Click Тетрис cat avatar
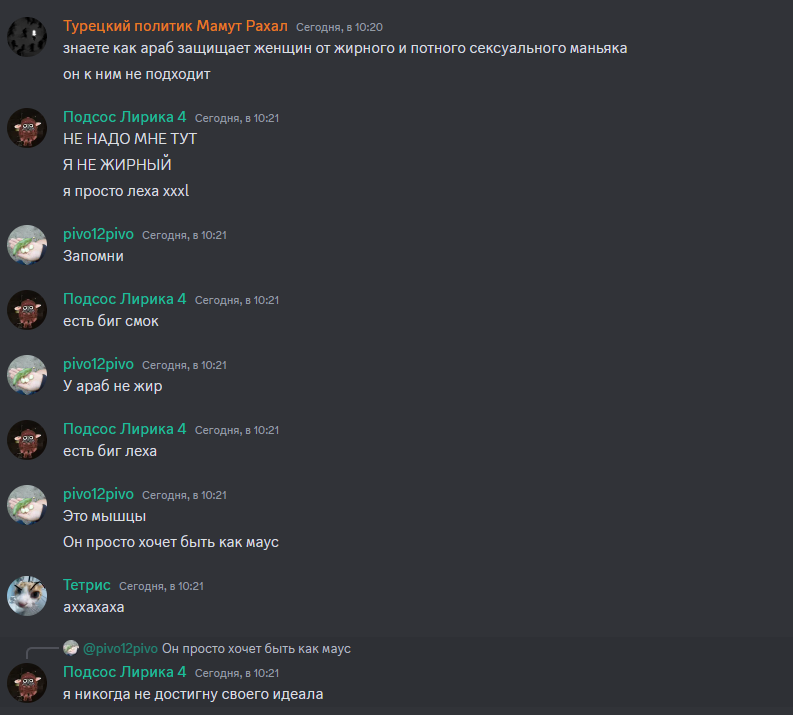Screen dimensions: 793x715 pyautogui.click(x=27, y=596)
